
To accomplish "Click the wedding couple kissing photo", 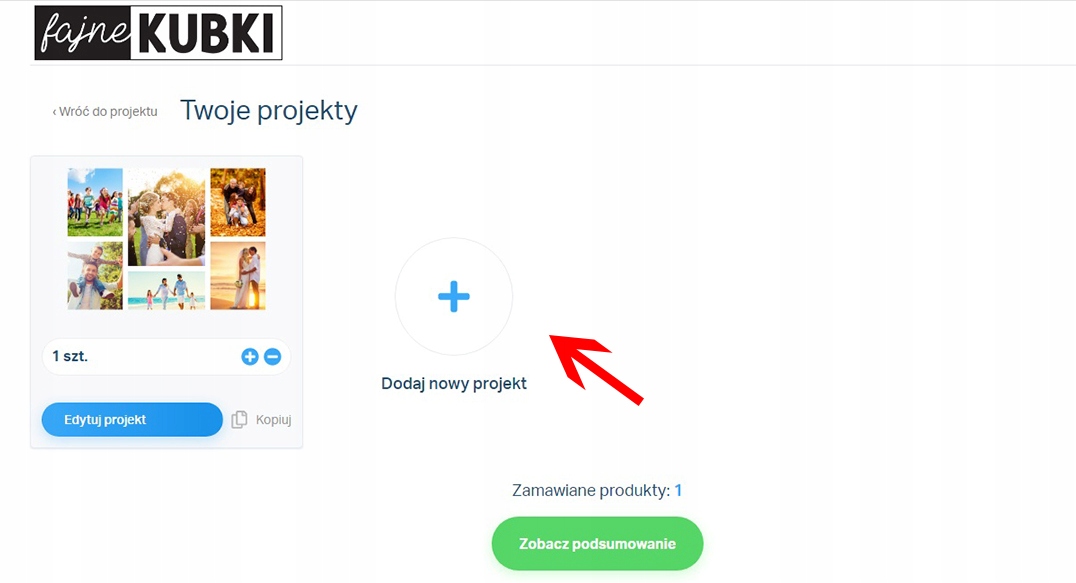I will click(x=166, y=217).
